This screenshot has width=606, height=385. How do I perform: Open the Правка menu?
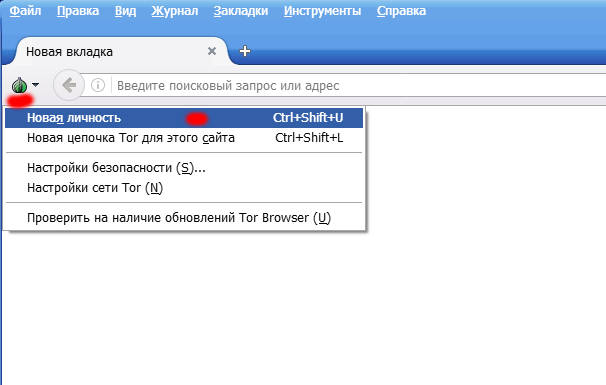(x=78, y=11)
